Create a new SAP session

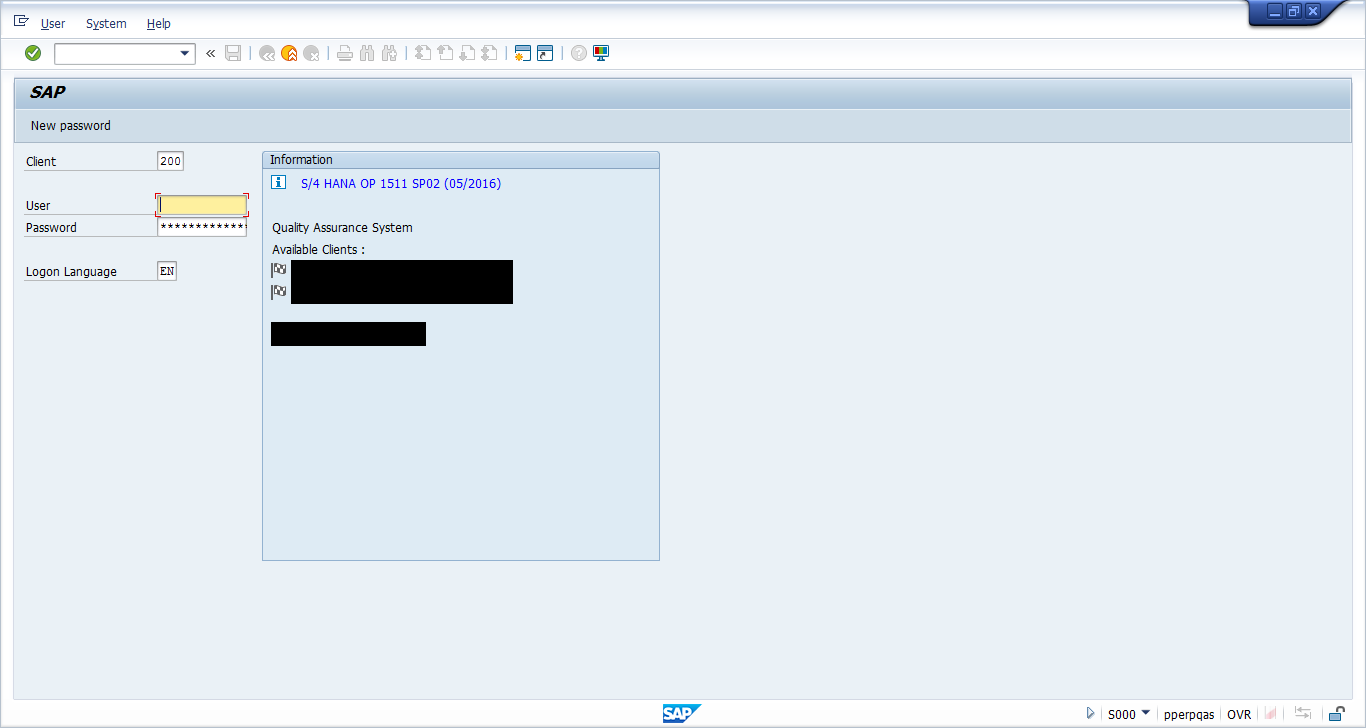click(x=521, y=53)
